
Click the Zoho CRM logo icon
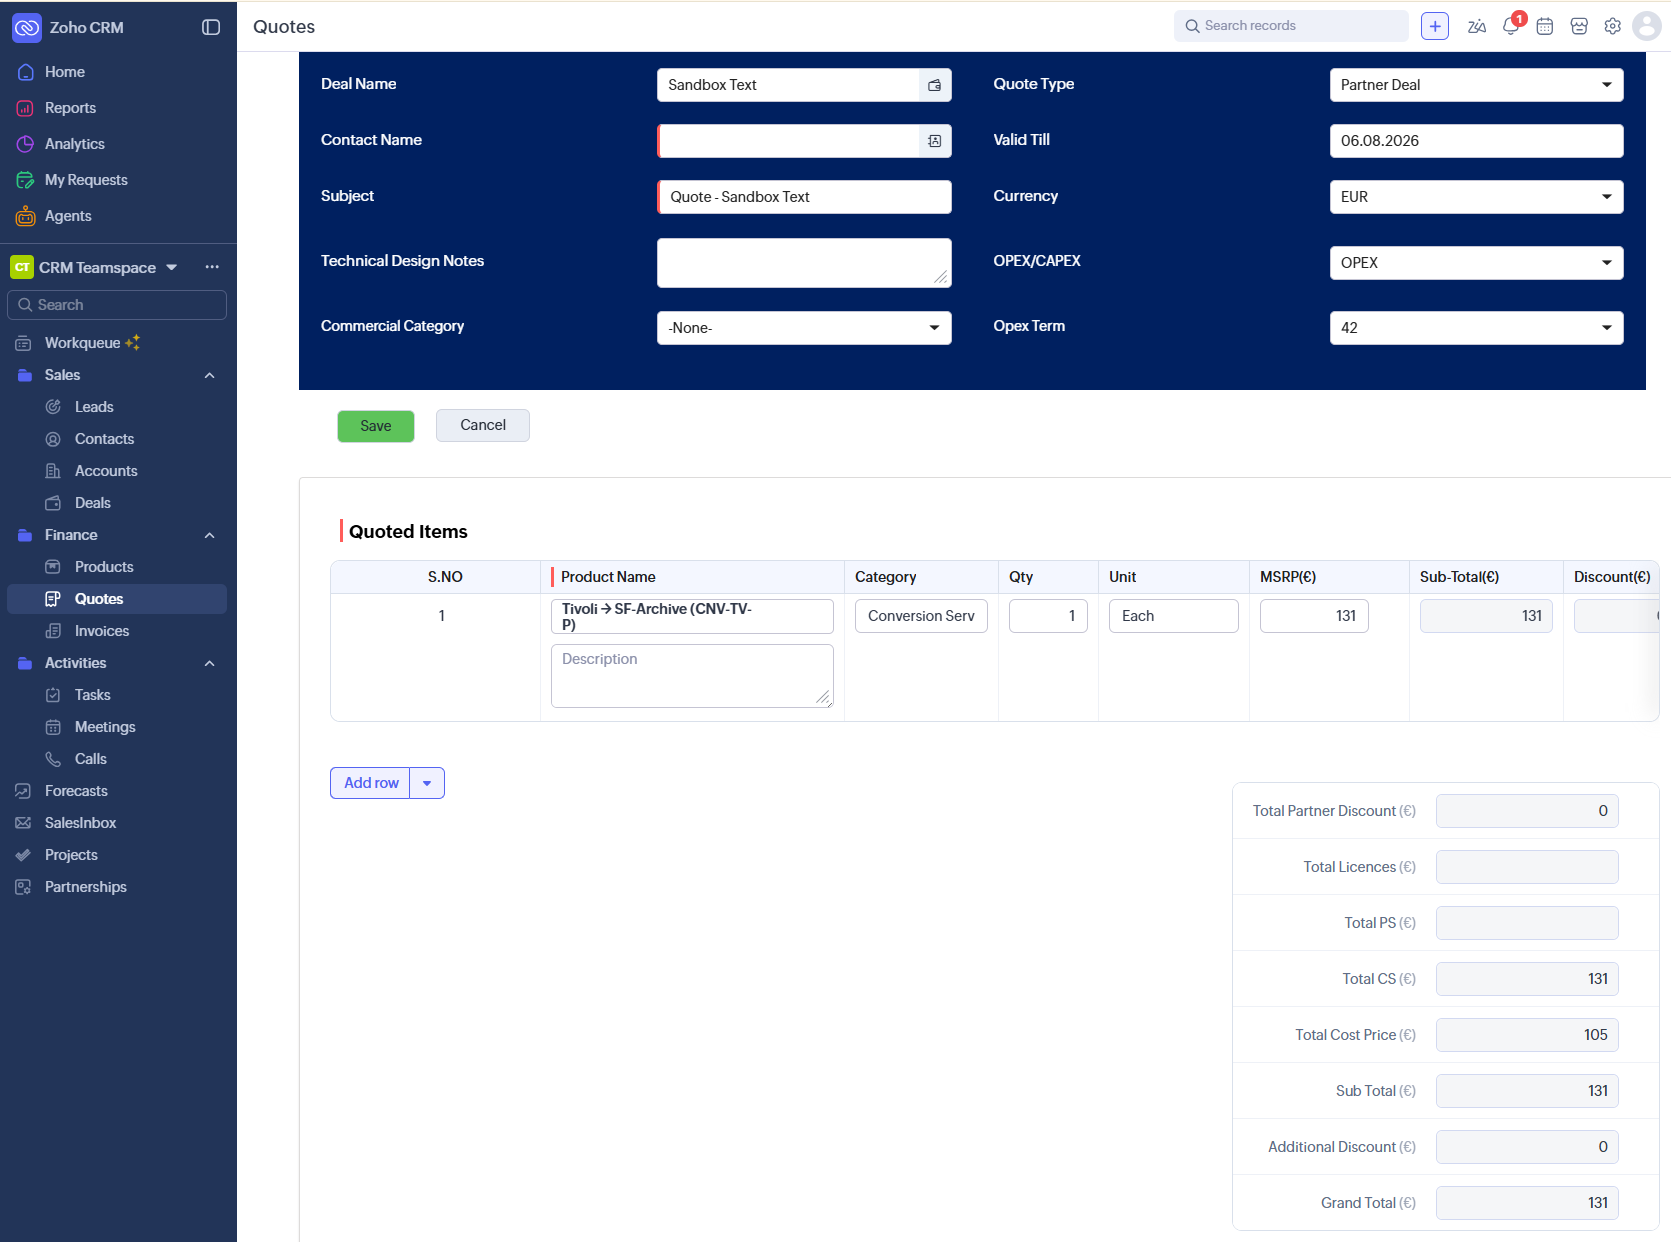26,27
